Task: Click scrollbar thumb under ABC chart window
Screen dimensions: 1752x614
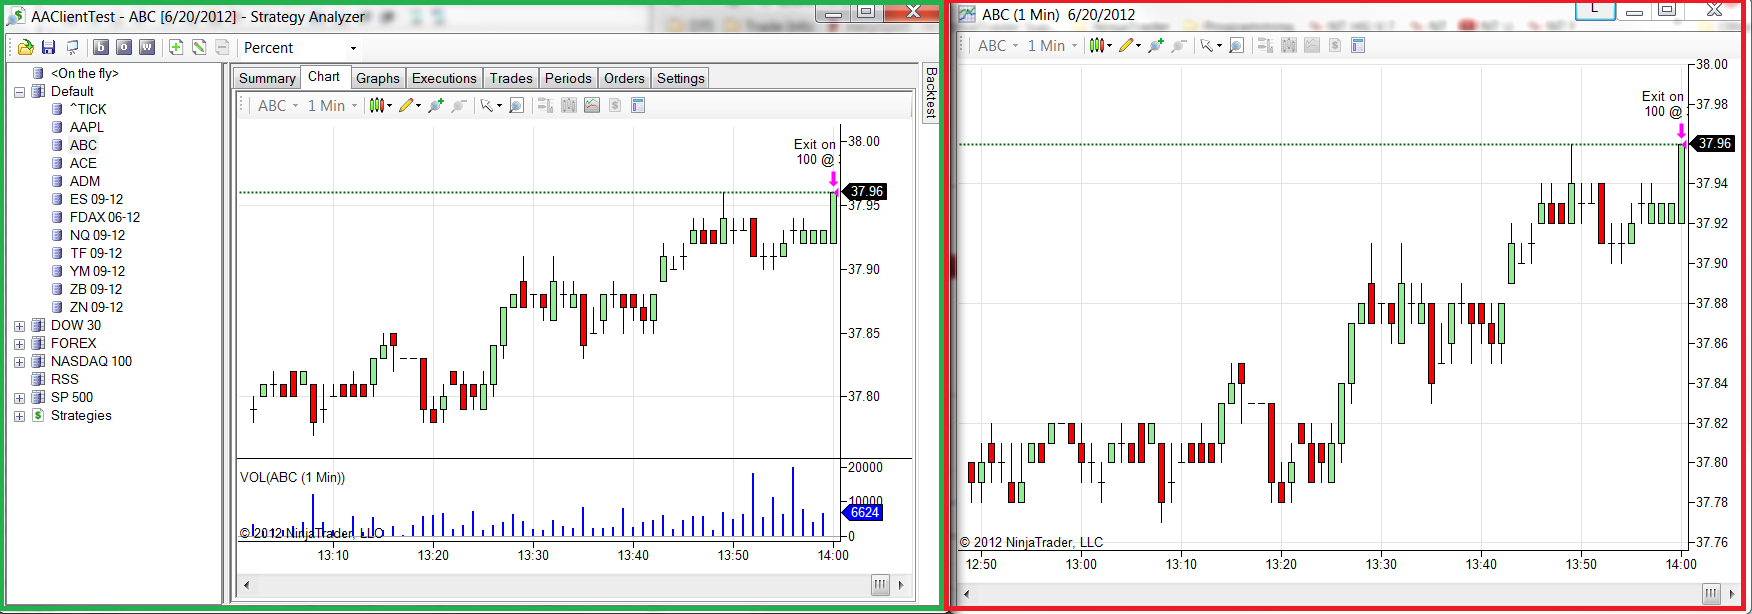Action: [1711, 593]
